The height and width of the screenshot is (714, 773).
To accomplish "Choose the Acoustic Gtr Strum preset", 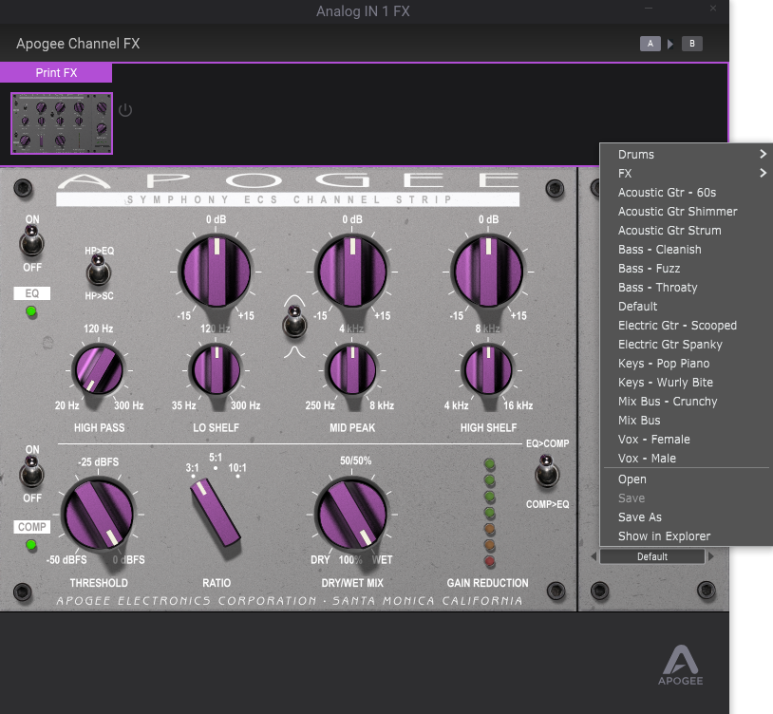I will 688,230.
